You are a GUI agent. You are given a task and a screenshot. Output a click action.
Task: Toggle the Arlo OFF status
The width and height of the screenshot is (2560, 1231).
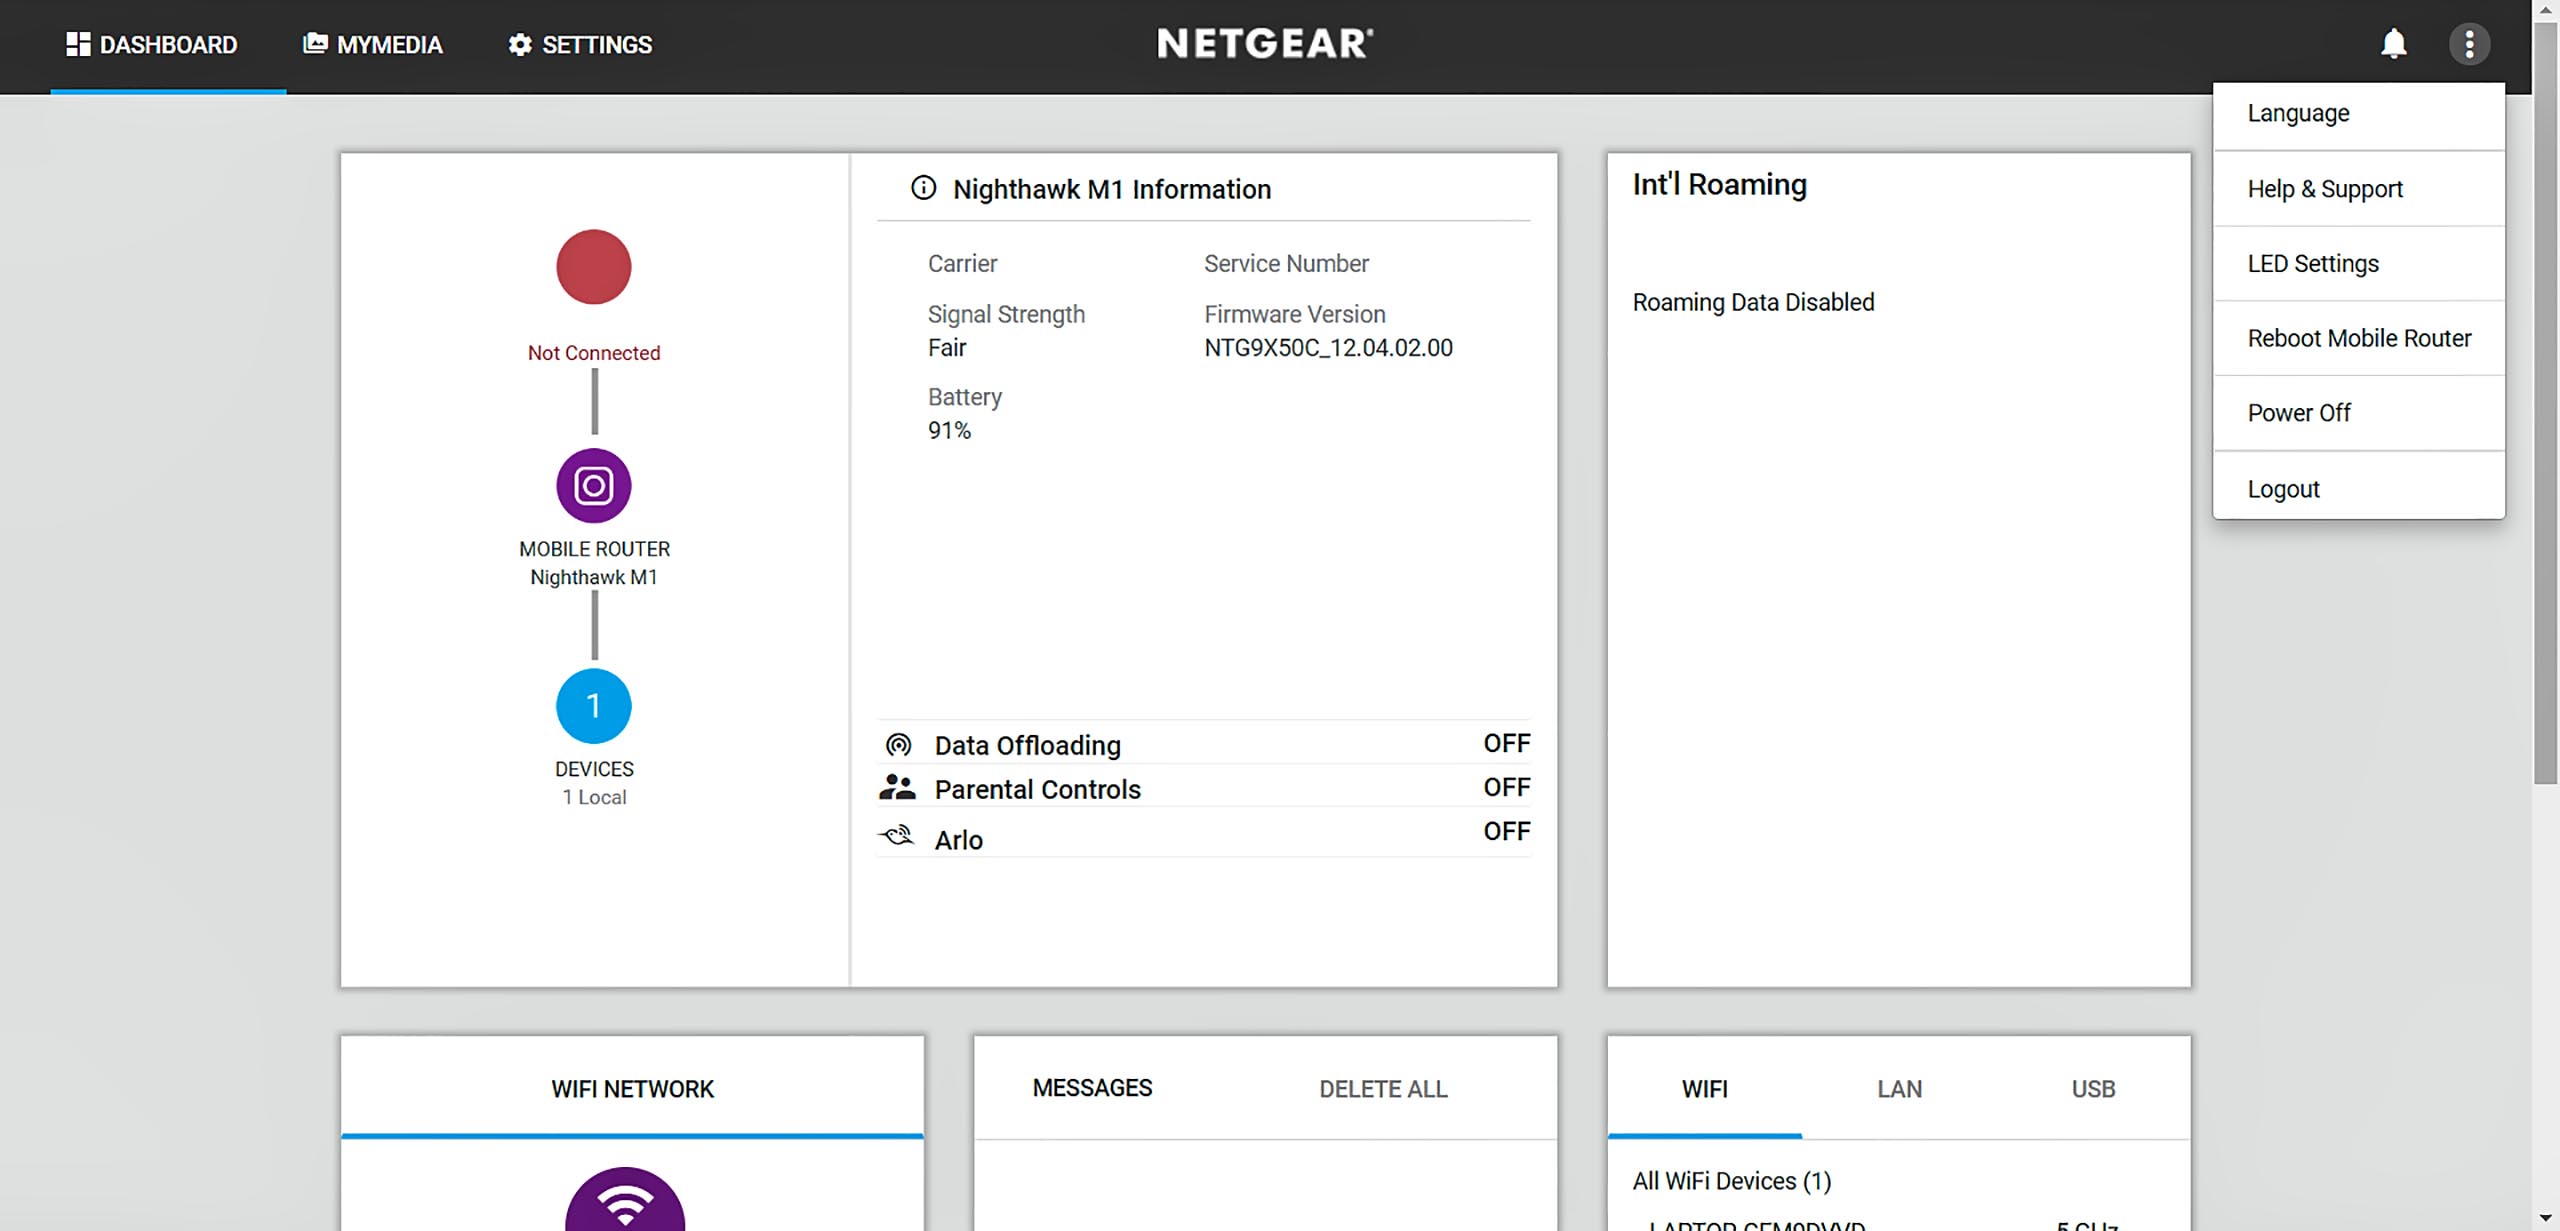coord(1506,831)
